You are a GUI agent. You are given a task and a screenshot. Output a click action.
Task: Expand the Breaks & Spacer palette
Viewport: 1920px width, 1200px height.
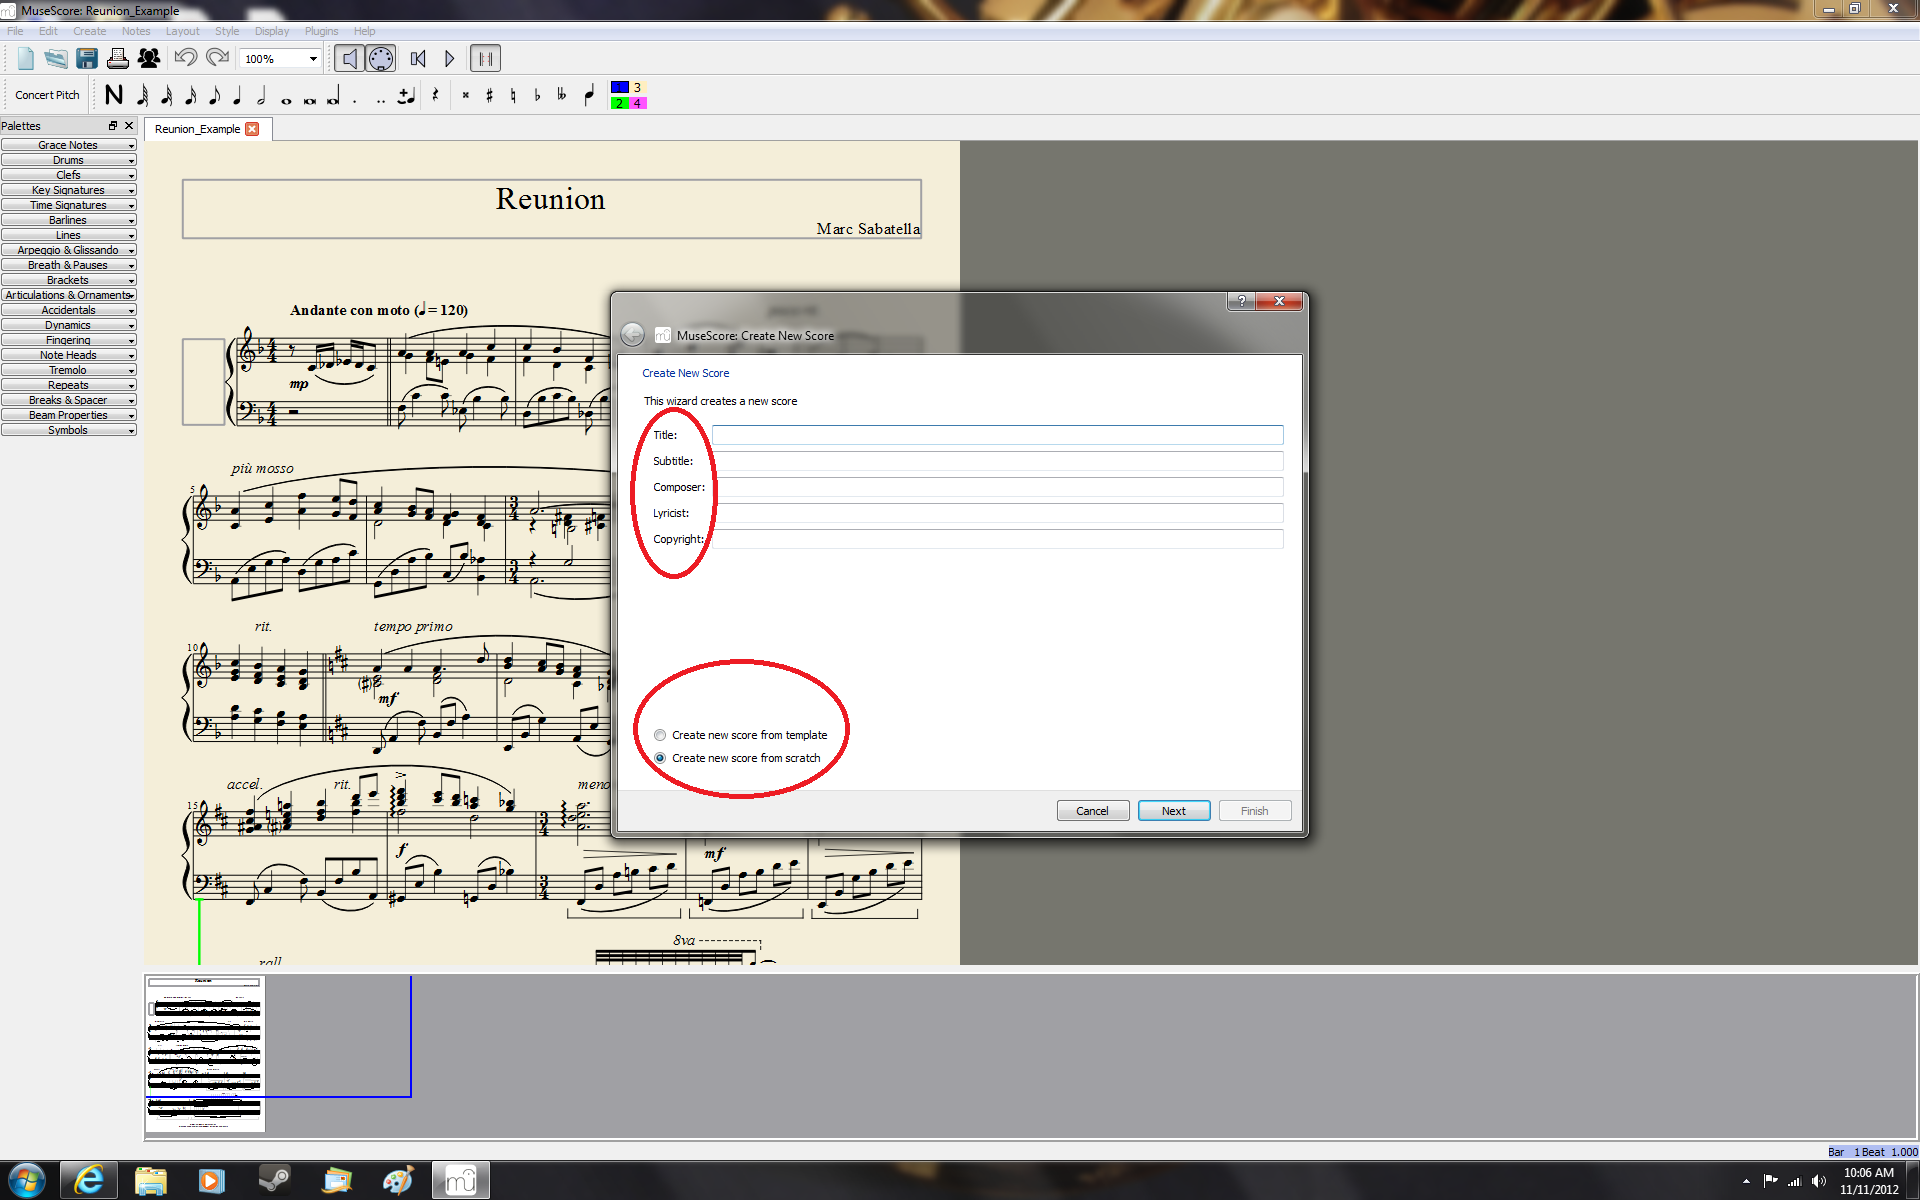click(68, 400)
